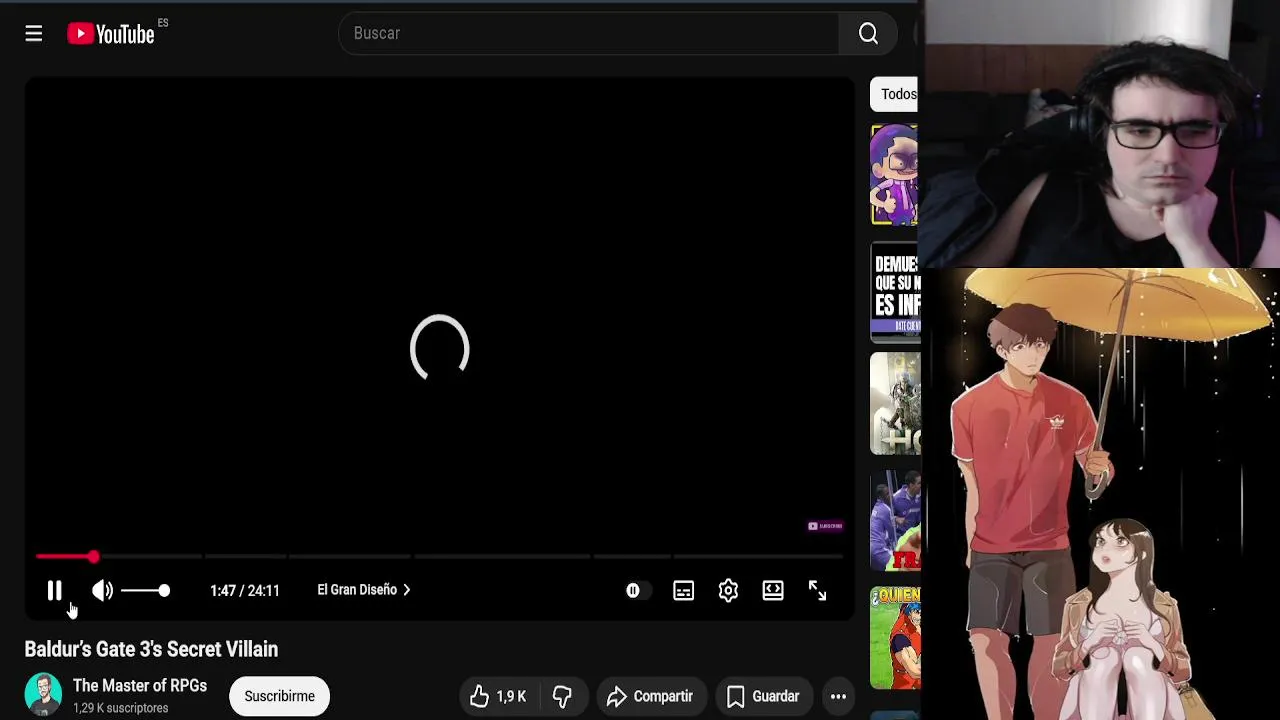The image size is (1280, 720).
Task: Switch to theater mode view
Action: click(x=773, y=590)
